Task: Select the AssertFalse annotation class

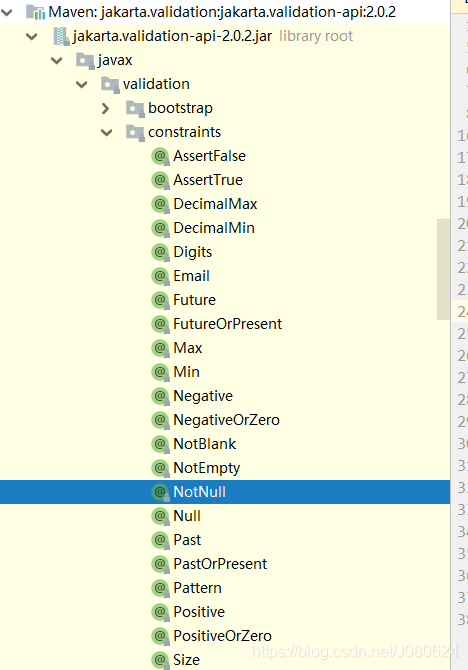Action: point(209,156)
